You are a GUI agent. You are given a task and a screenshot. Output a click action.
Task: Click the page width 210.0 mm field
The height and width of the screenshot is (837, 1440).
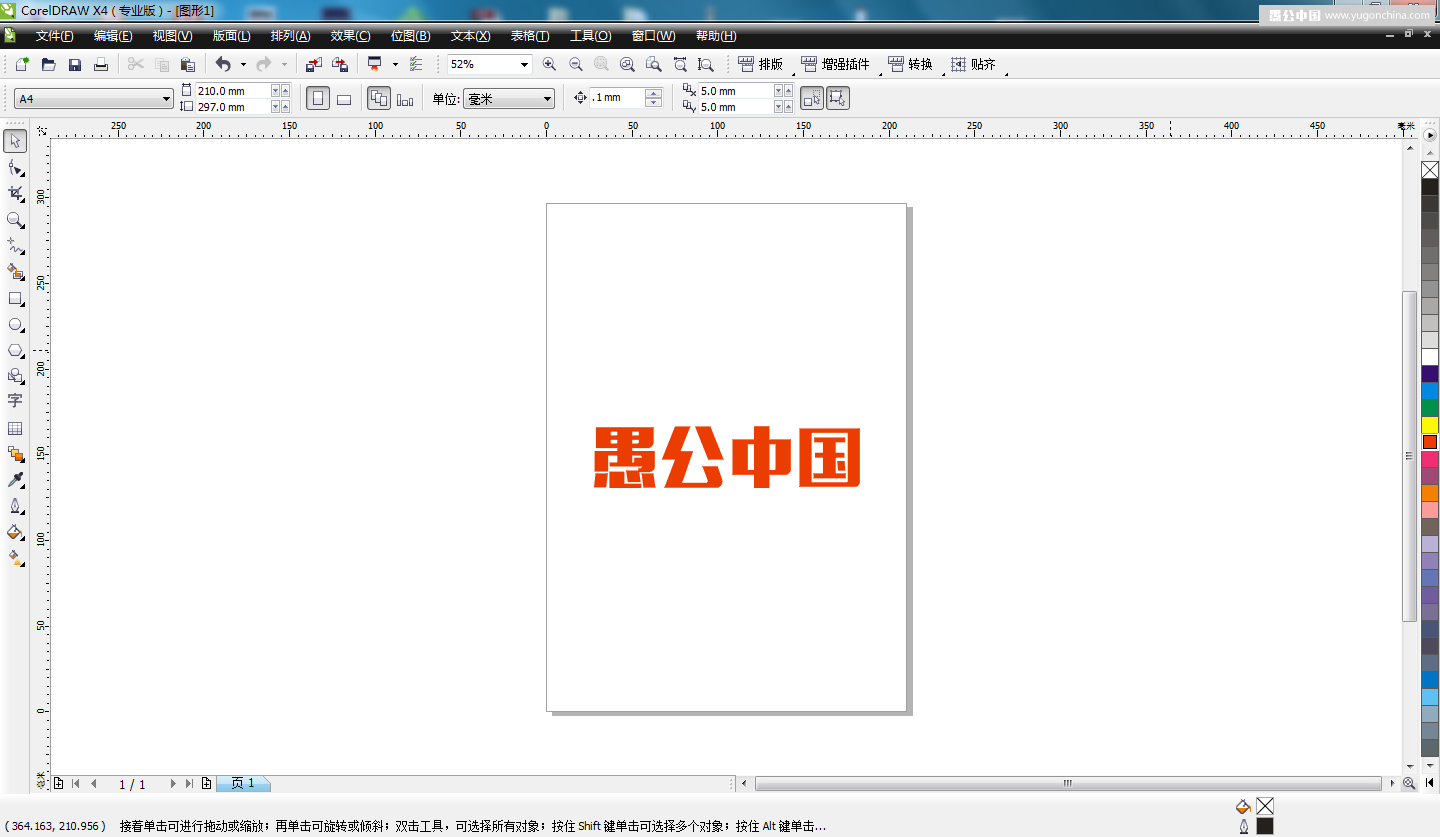pyautogui.click(x=233, y=91)
